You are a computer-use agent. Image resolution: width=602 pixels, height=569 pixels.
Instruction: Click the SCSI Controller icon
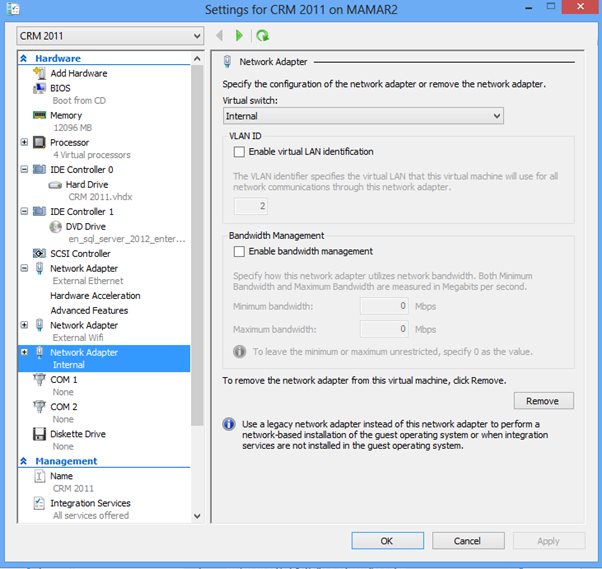point(39,254)
